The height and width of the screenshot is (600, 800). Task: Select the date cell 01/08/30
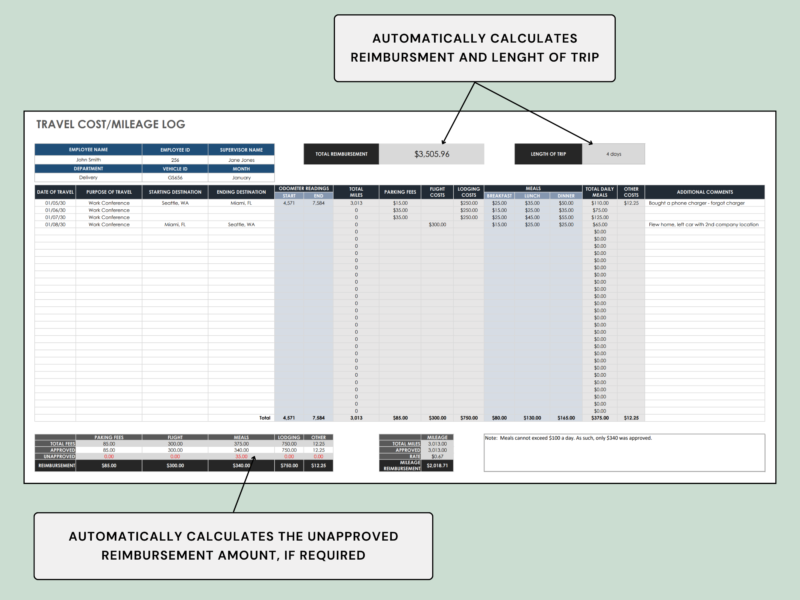[x=55, y=224]
